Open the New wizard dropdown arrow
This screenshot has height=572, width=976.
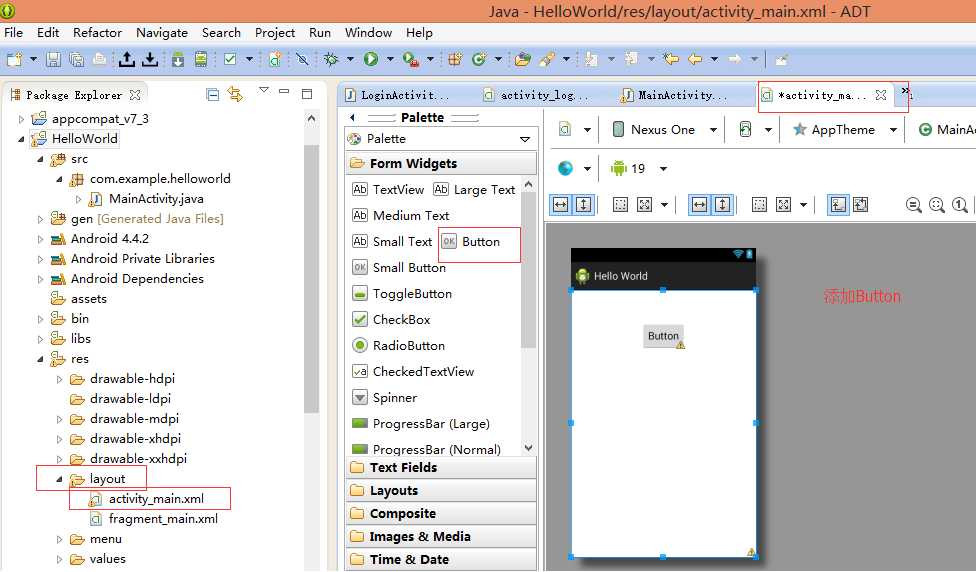pos(33,59)
